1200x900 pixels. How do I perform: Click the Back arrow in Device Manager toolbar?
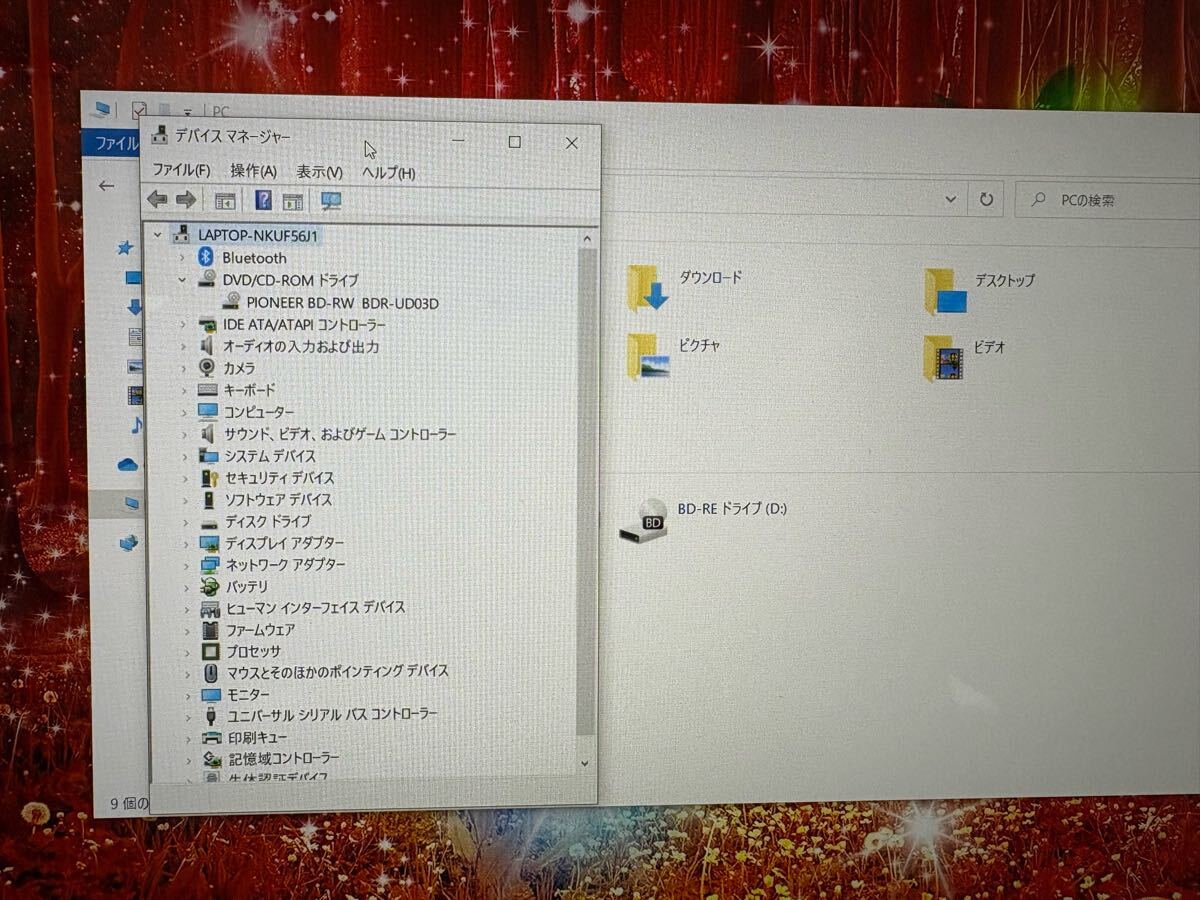[x=157, y=199]
